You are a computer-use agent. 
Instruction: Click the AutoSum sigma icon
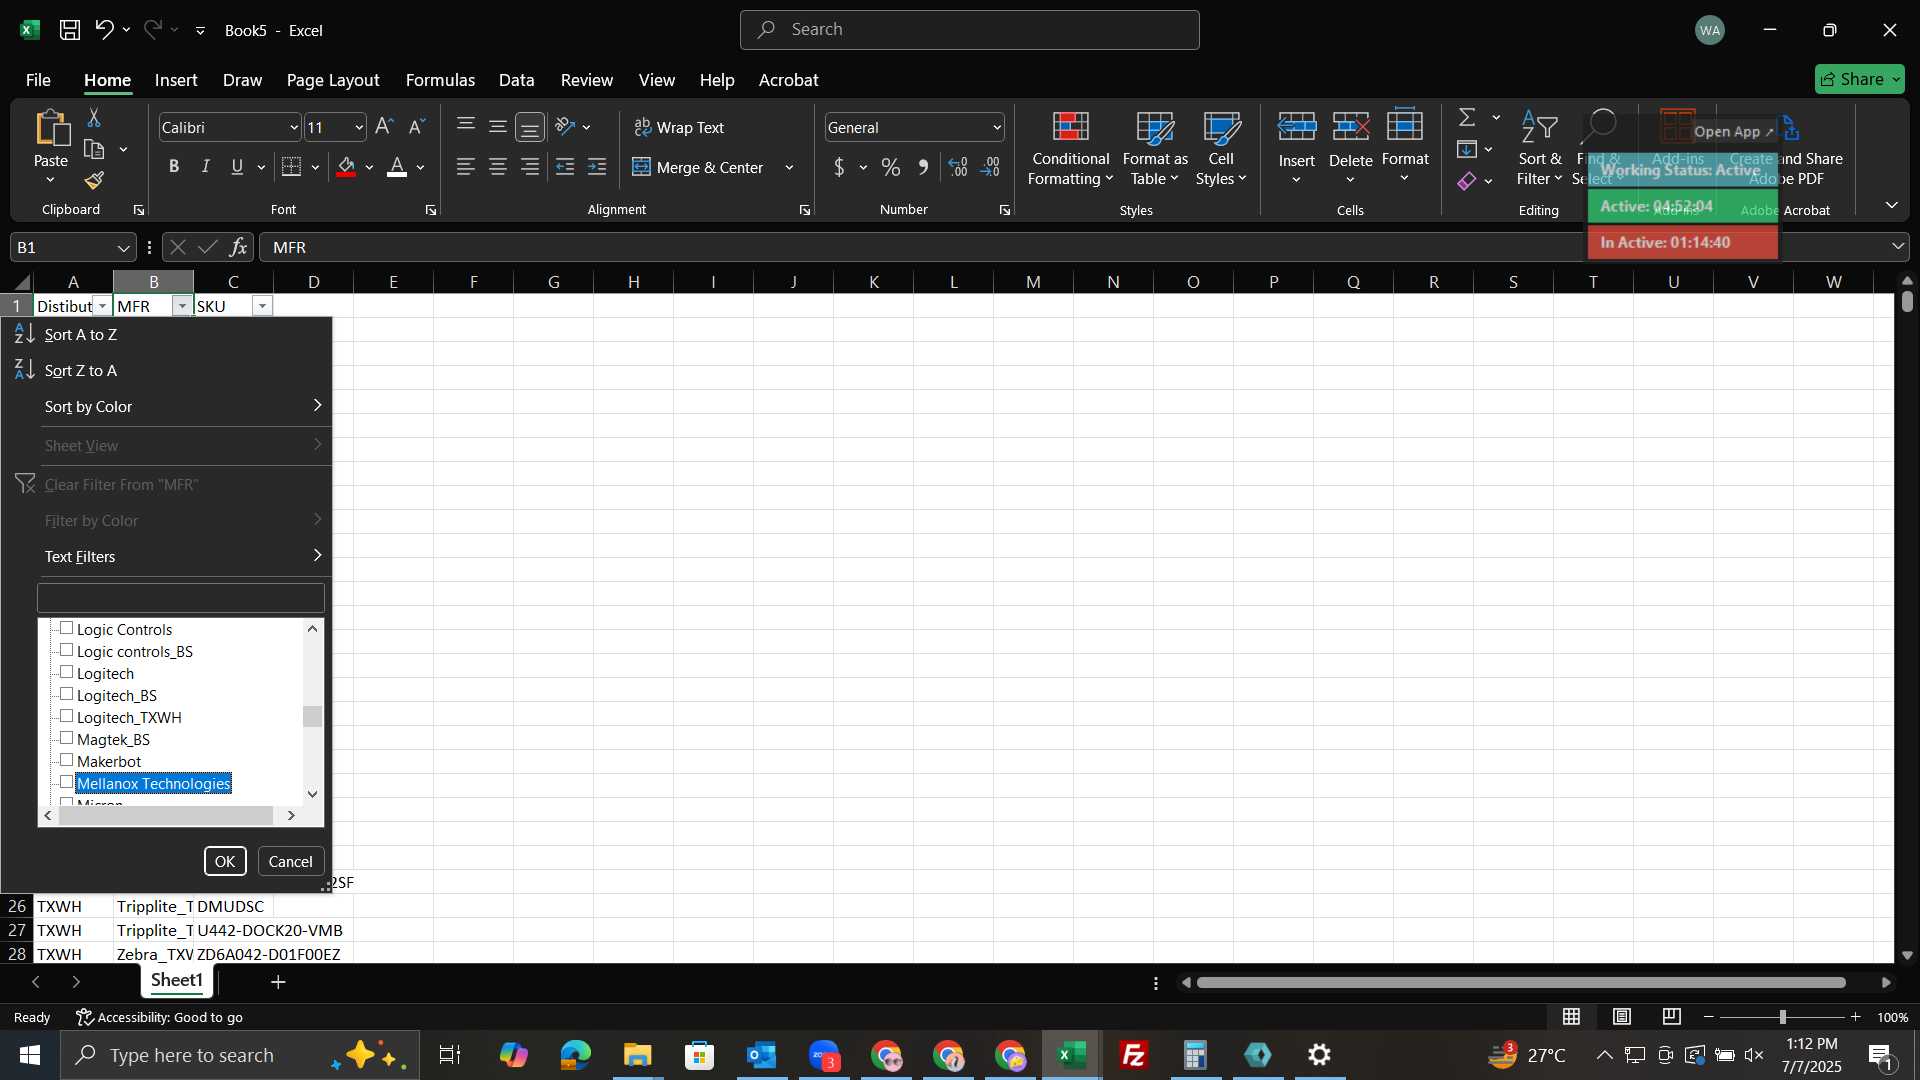1467,118
